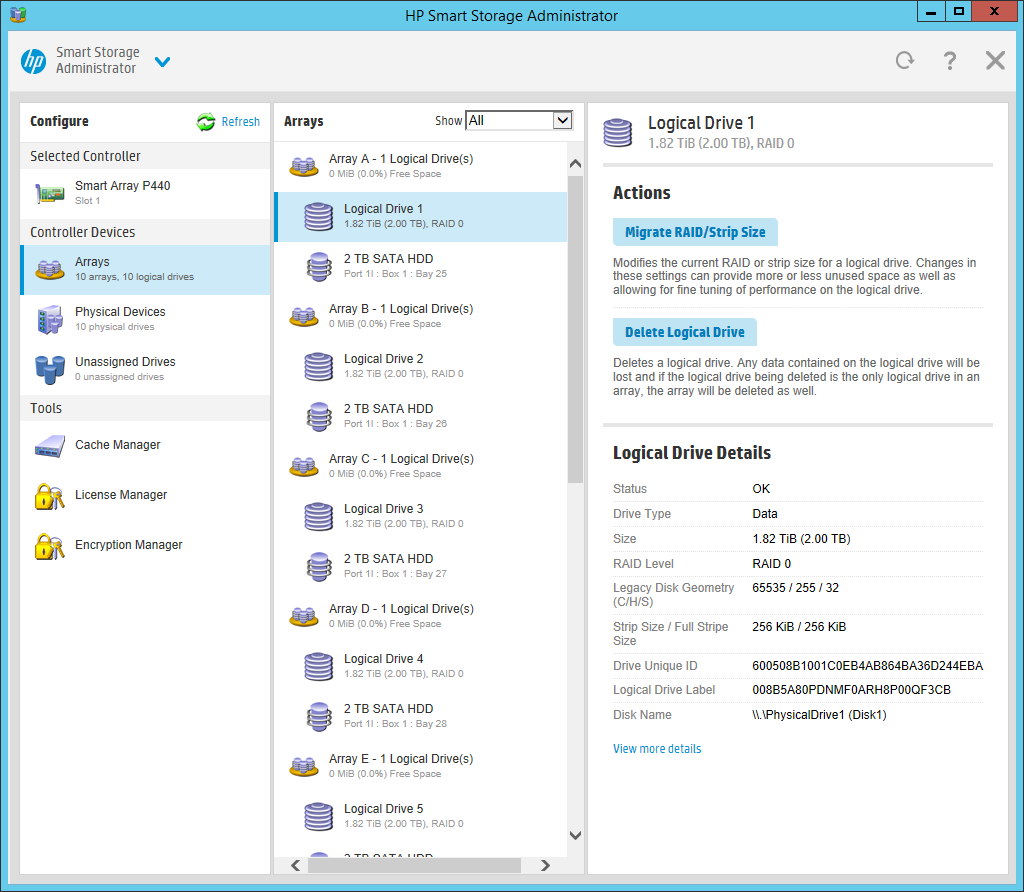Click the Migrate RAID/Strip Size button

coord(694,232)
